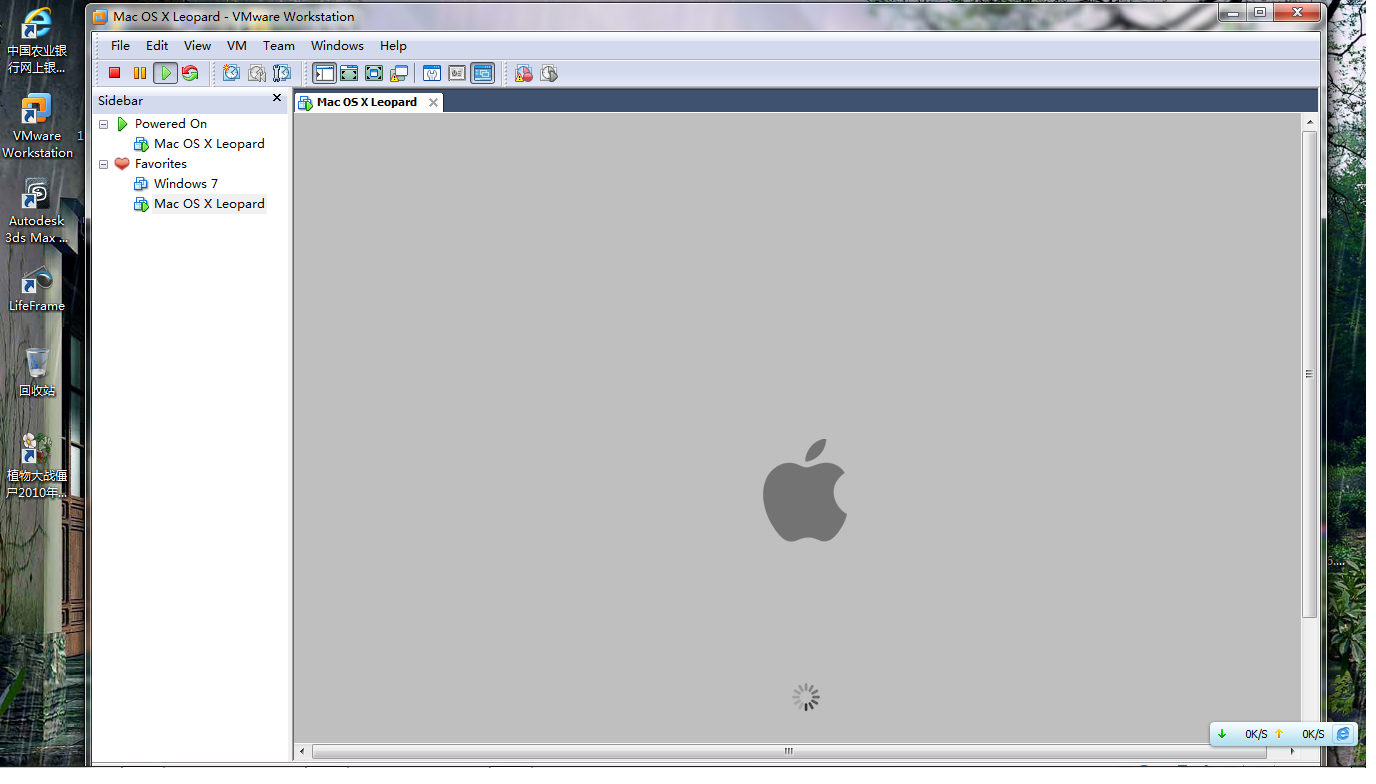
Task: Open the Help menu
Action: pos(393,45)
